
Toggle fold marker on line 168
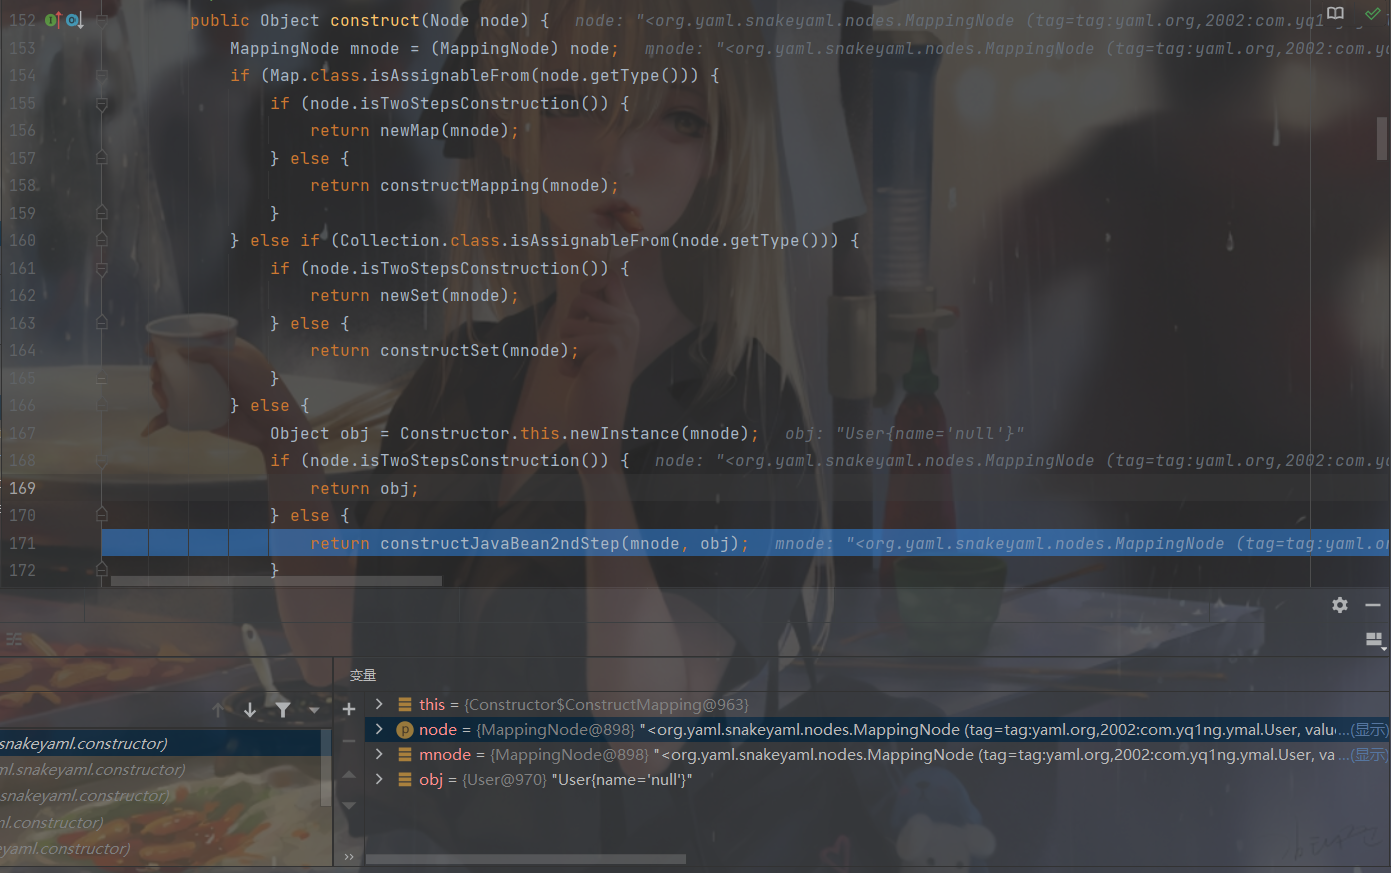tap(102, 460)
